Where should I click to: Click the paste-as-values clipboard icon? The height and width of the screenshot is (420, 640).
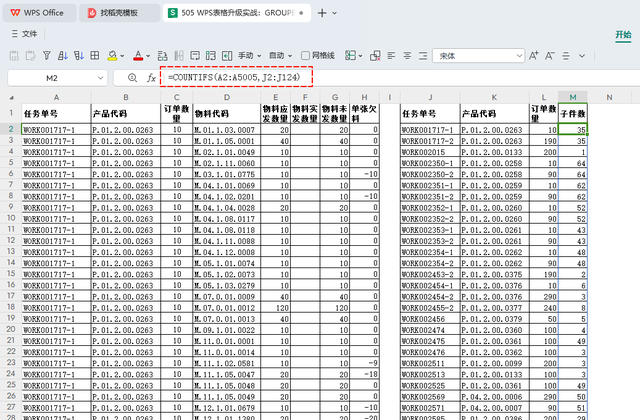point(14,56)
